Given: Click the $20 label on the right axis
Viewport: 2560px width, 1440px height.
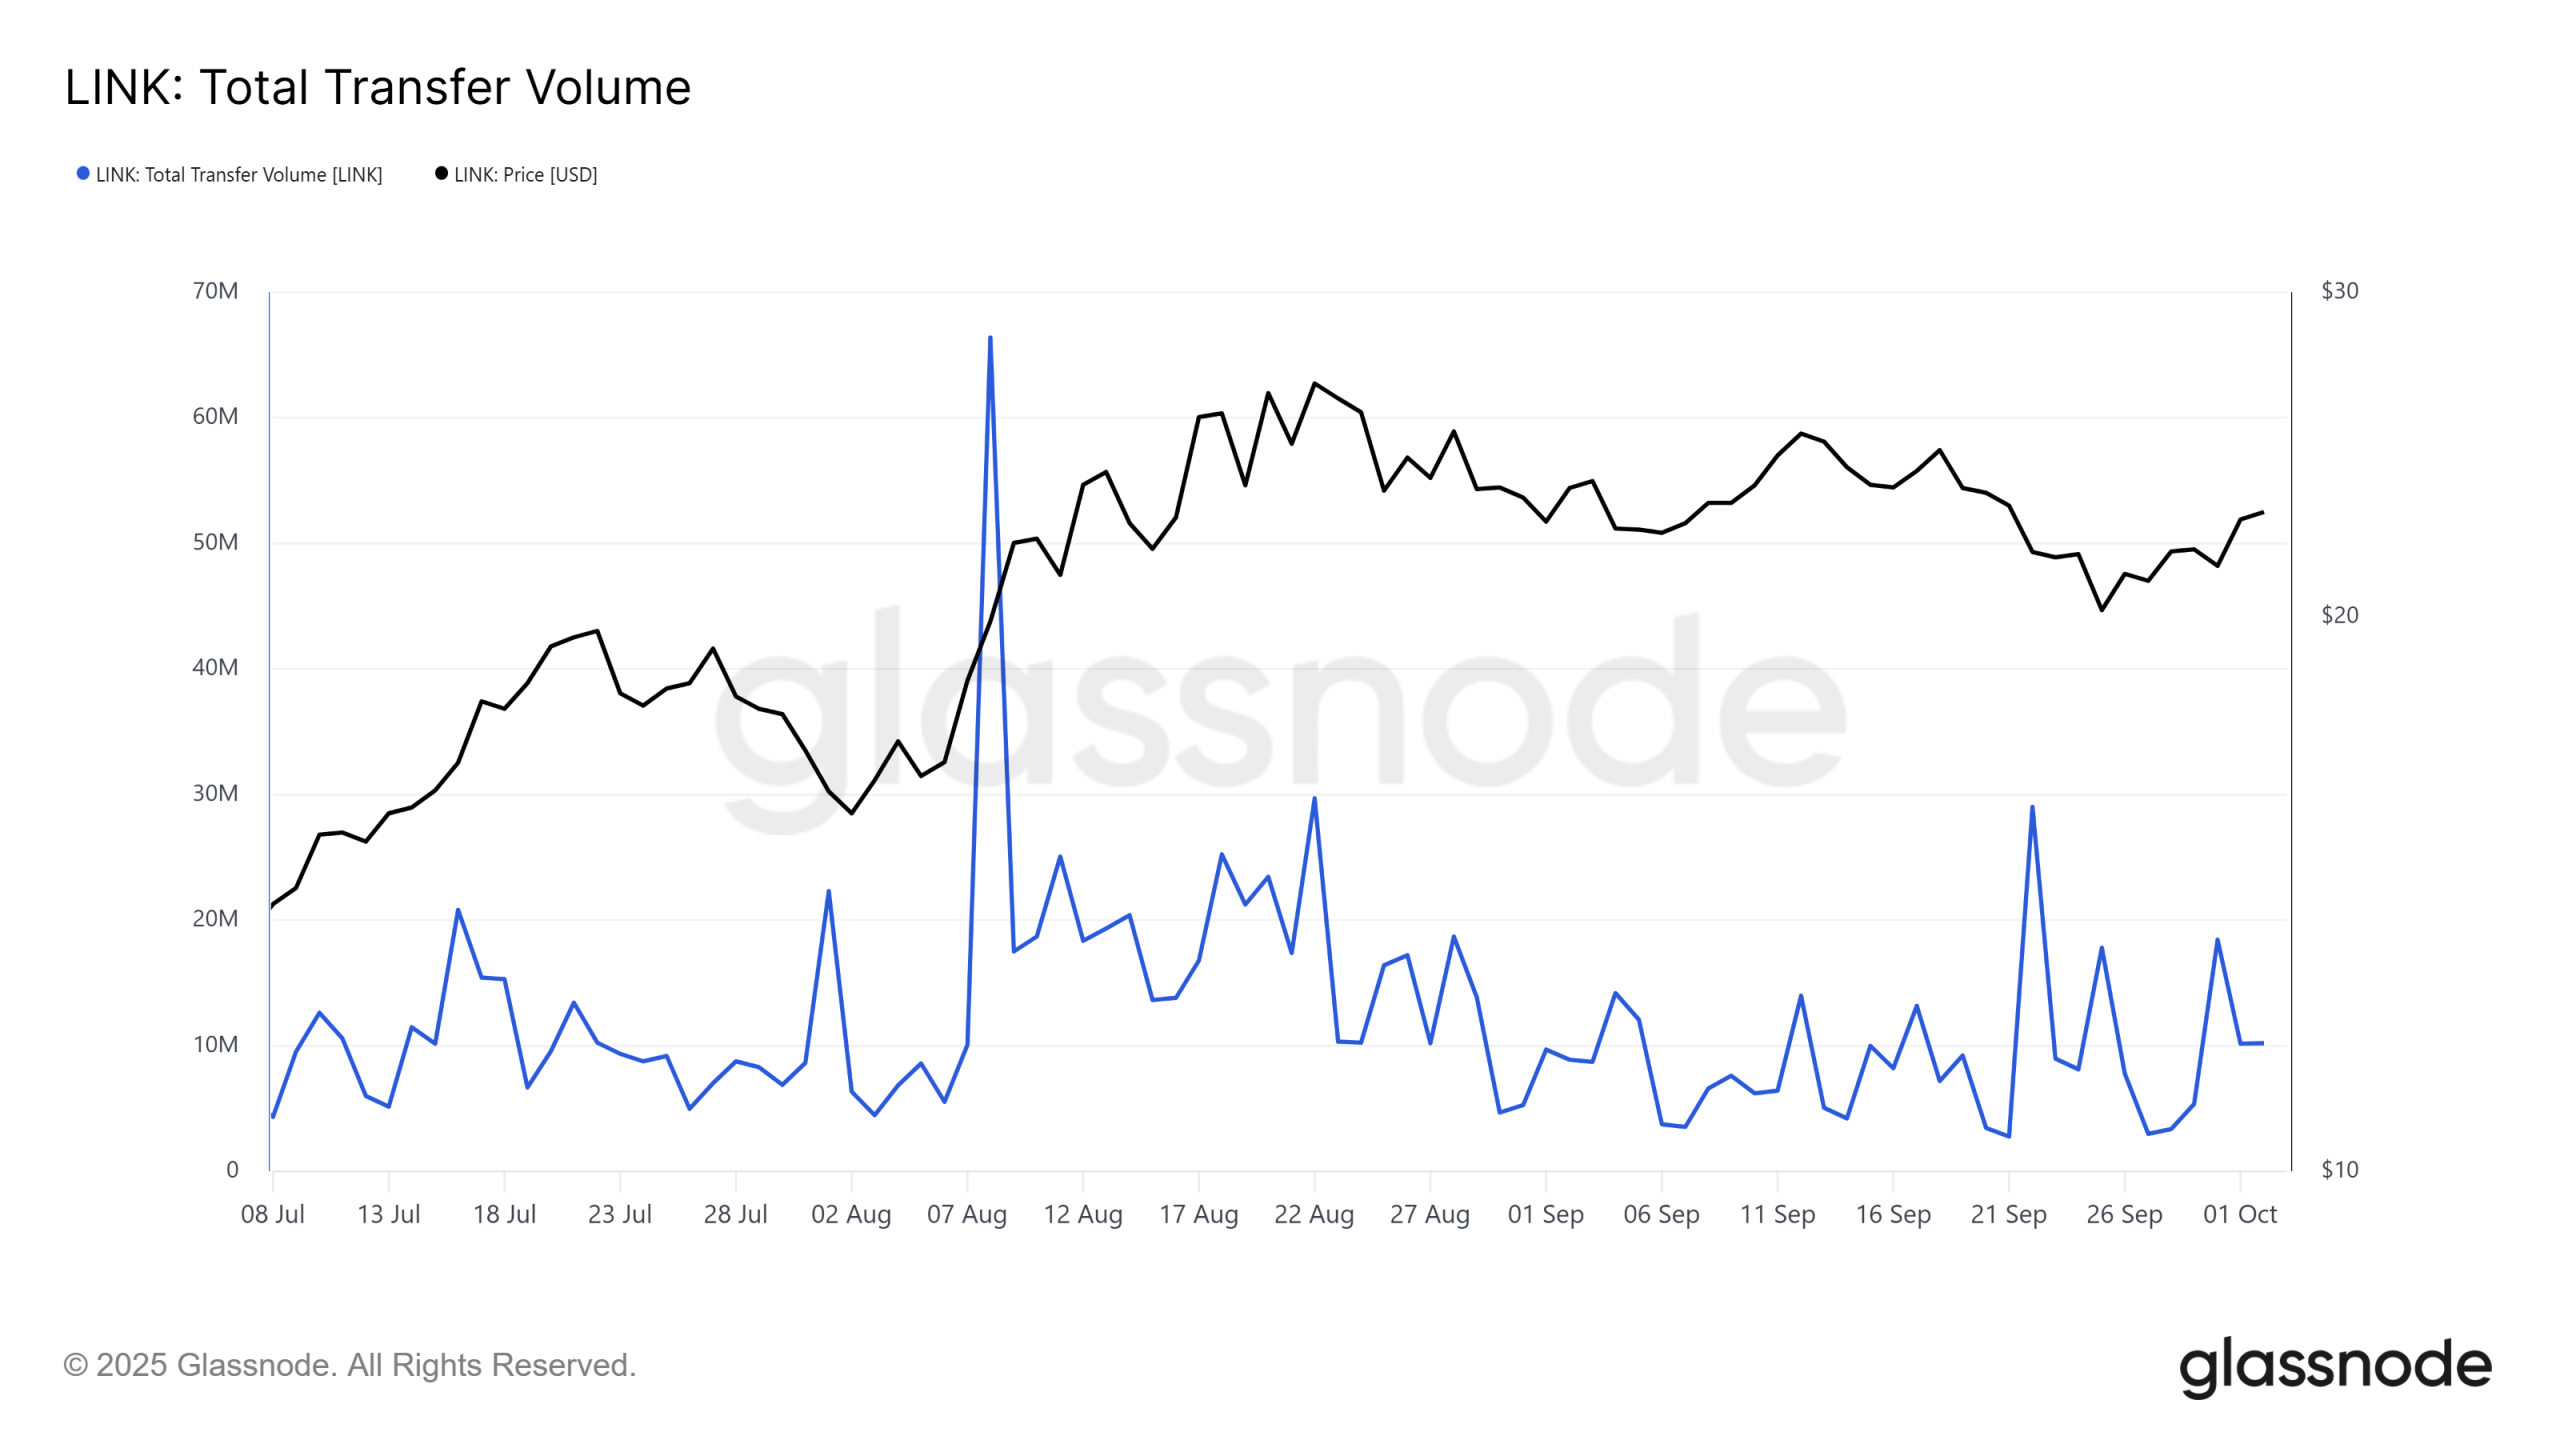Looking at the screenshot, I should (2339, 615).
